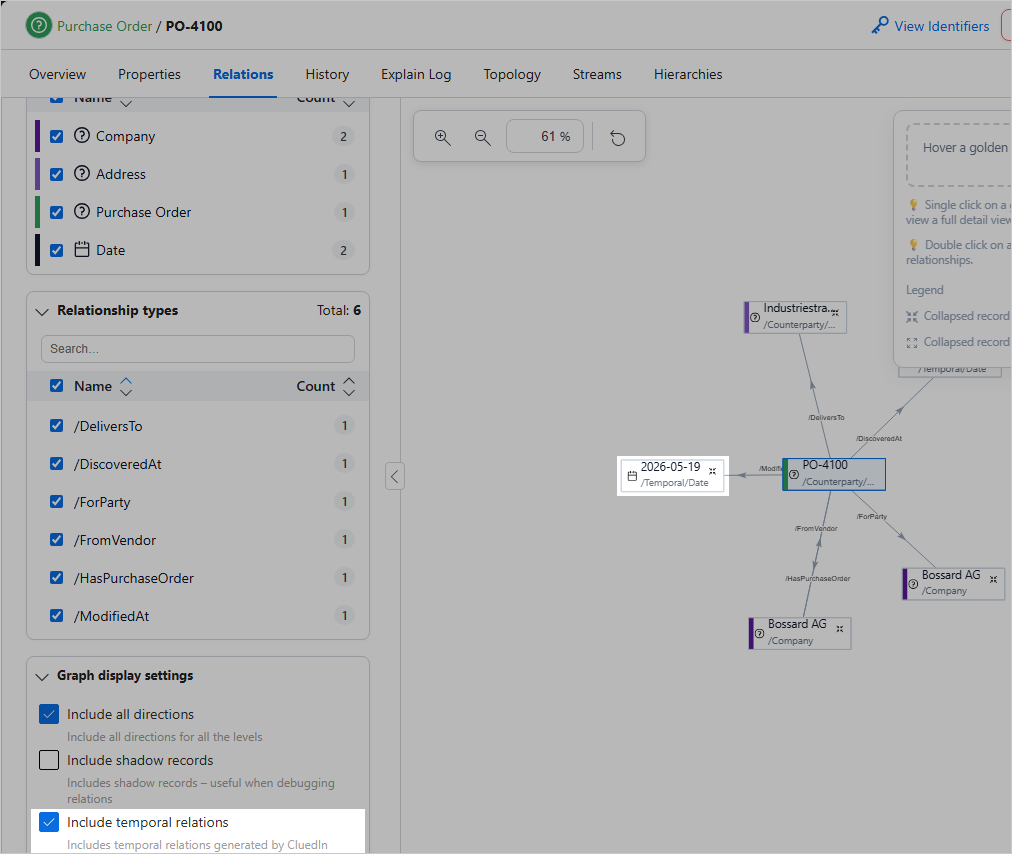Collapse the Graph display settings section
The width and height of the screenshot is (1012, 854).
pos(42,676)
